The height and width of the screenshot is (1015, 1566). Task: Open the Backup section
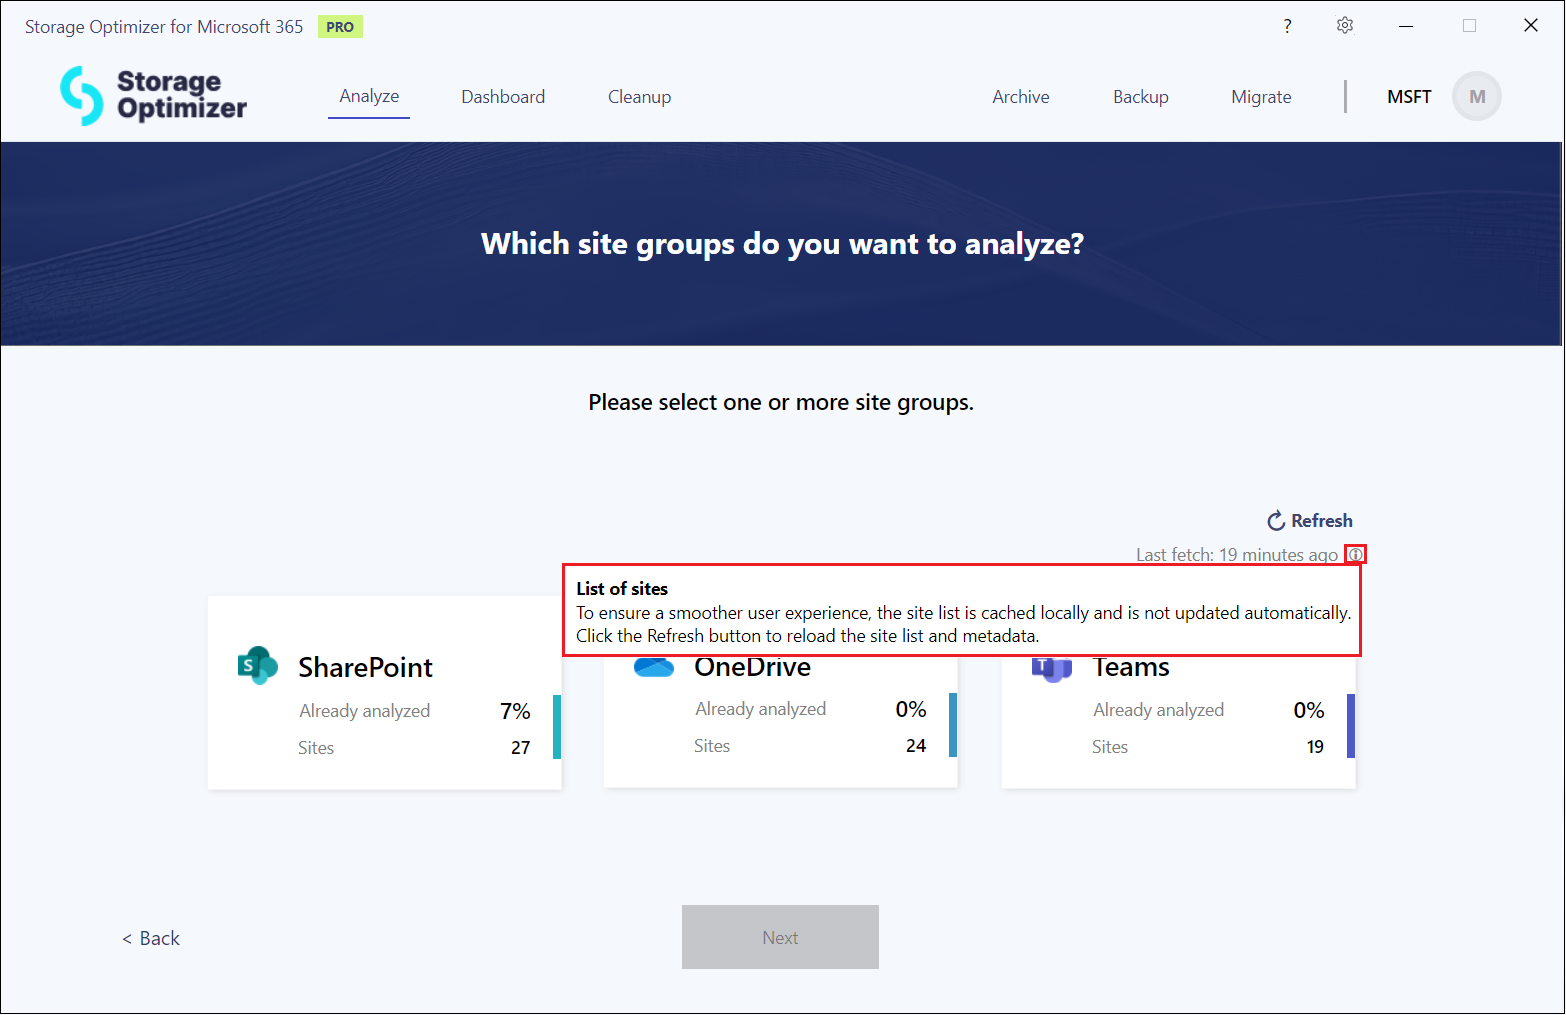coord(1140,97)
